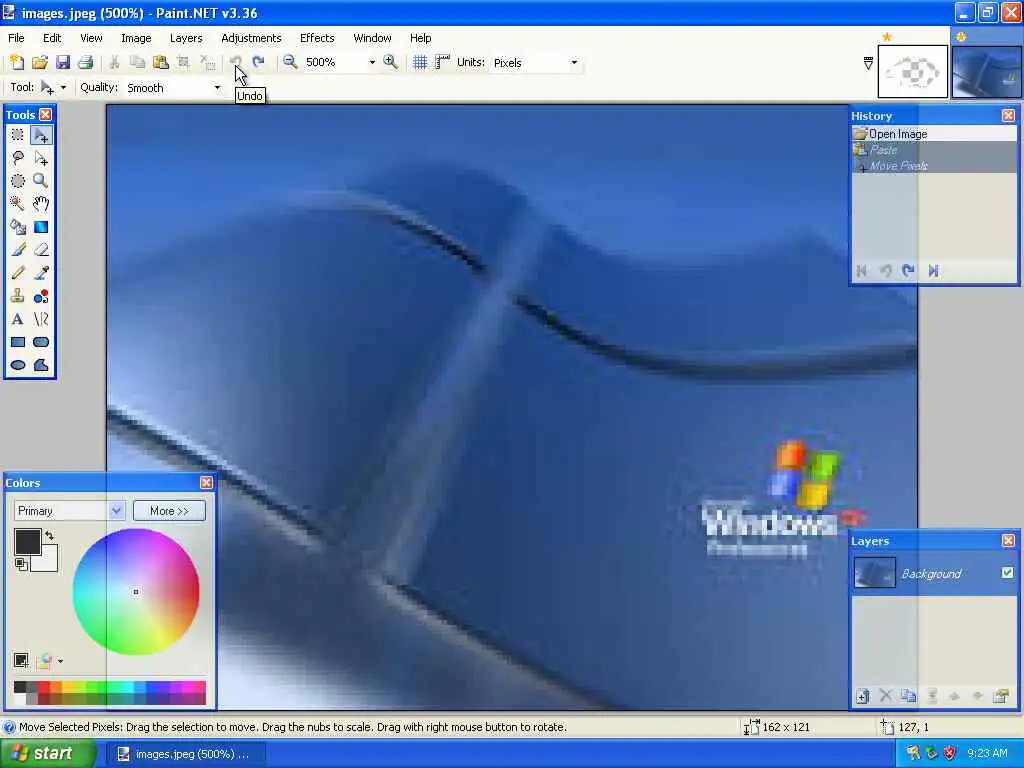Image resolution: width=1024 pixels, height=768 pixels.
Task: Select the Ellipse shape tool
Action: 18,365
